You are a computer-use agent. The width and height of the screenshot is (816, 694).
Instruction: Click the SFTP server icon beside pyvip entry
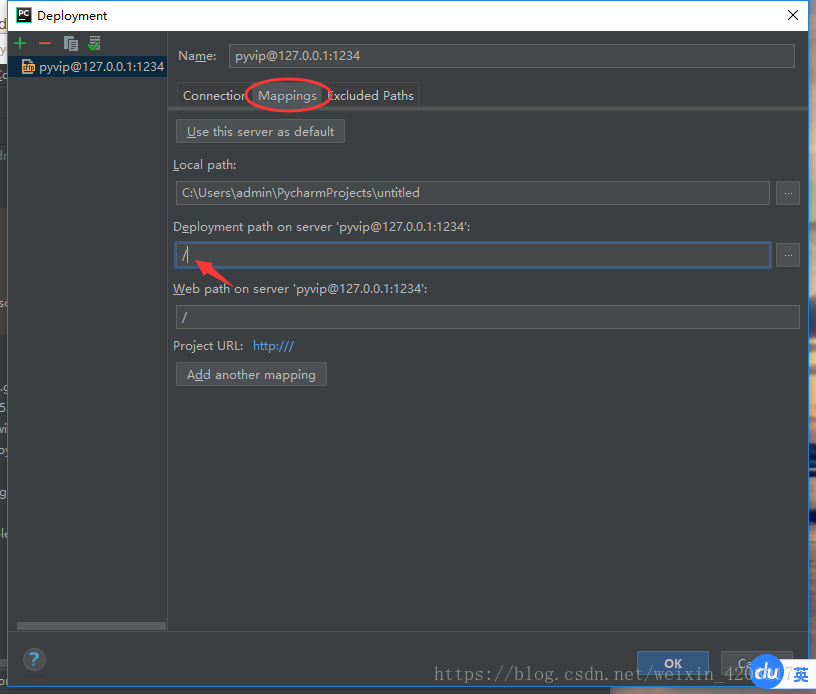(x=28, y=67)
